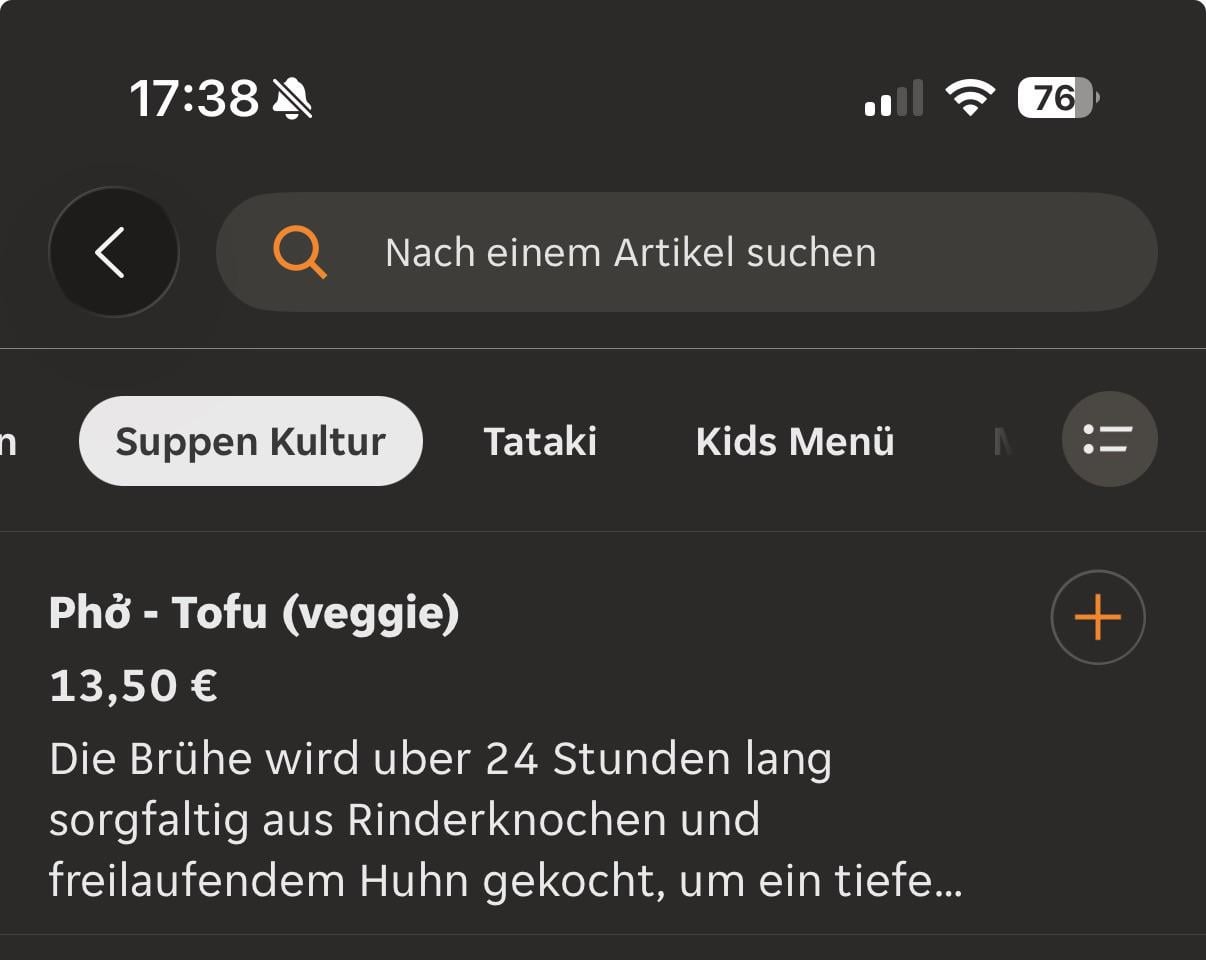
Task: Tap the Wi-Fi status icon
Action: (969, 98)
